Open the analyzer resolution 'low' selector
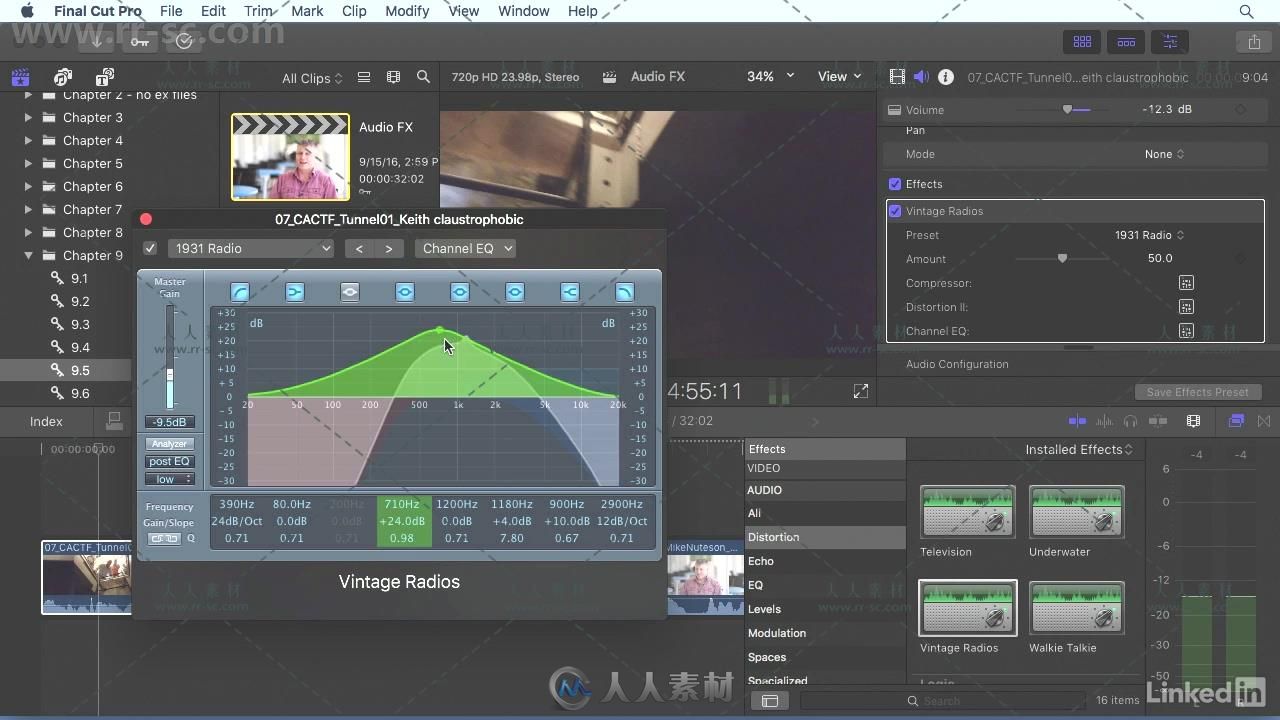 click(169, 479)
